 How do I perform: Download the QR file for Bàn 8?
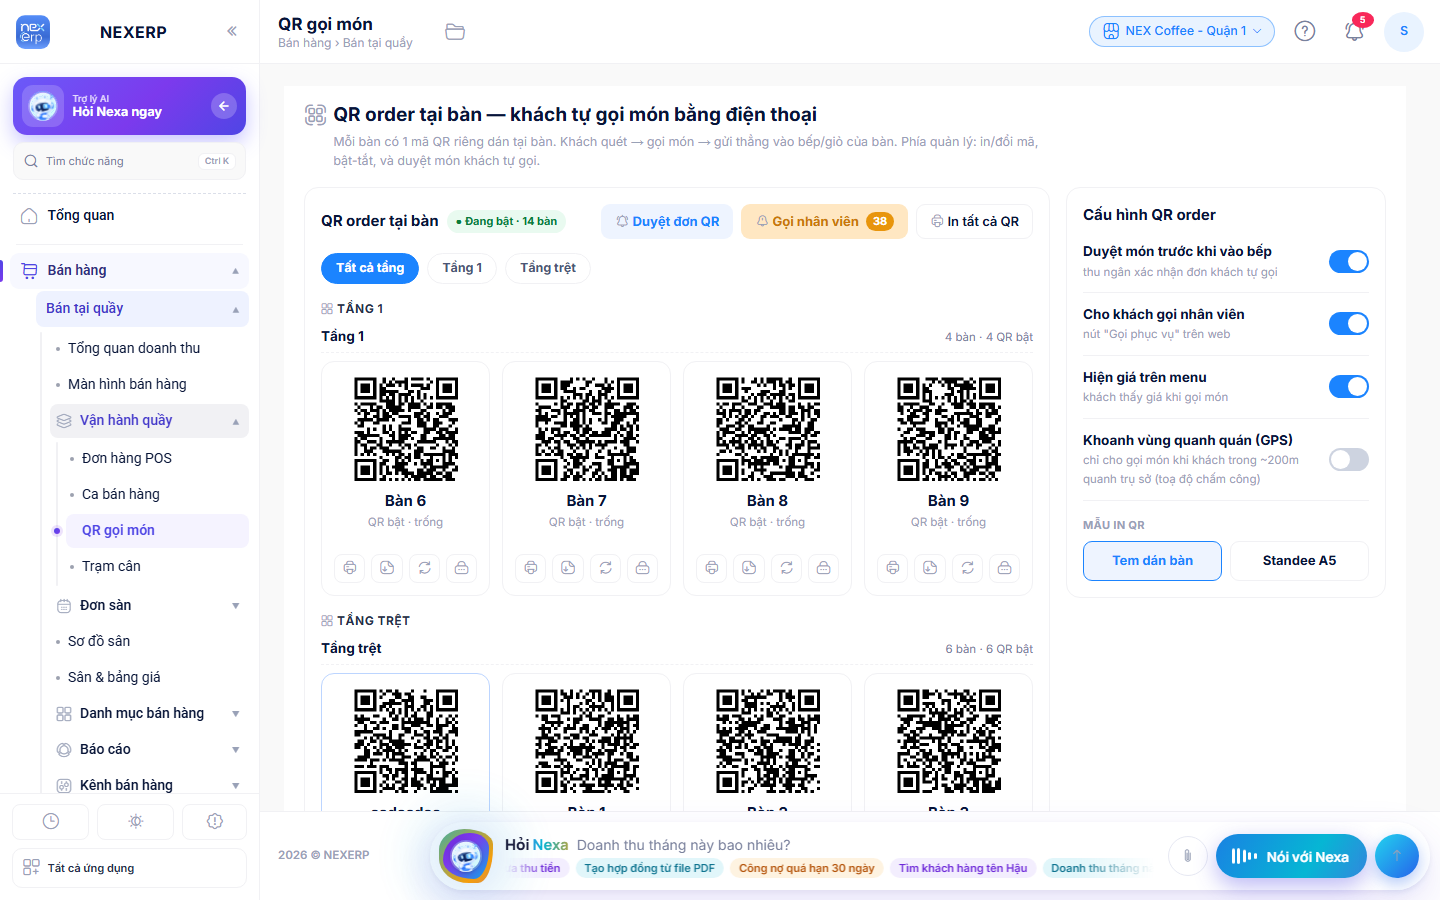pos(749,568)
